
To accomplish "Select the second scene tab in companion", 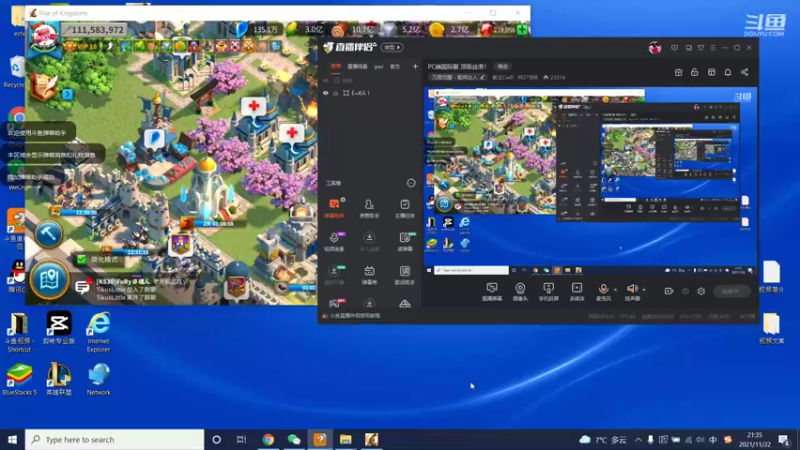I will point(357,66).
